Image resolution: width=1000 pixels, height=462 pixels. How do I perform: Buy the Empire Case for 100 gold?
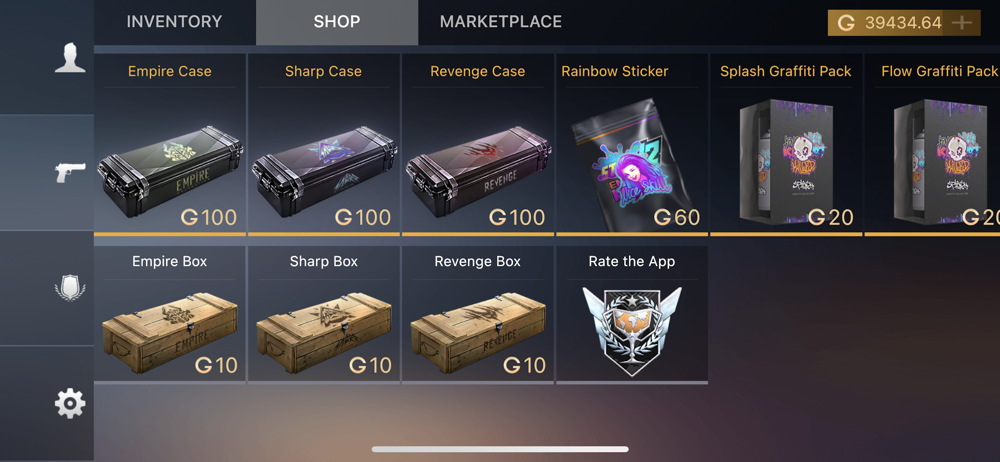(170, 145)
